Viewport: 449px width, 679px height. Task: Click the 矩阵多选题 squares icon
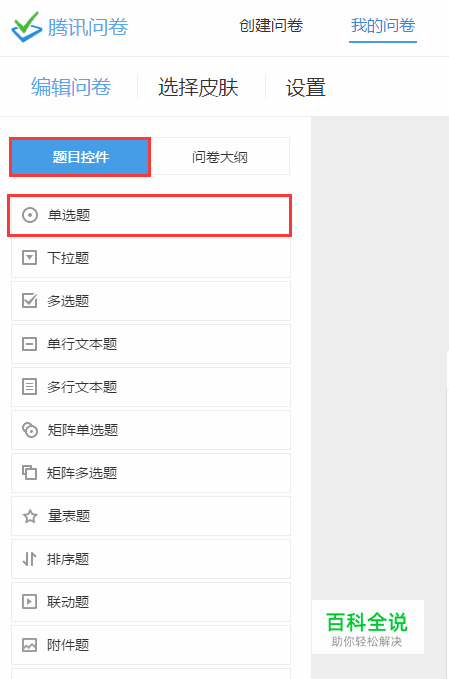pos(29,472)
